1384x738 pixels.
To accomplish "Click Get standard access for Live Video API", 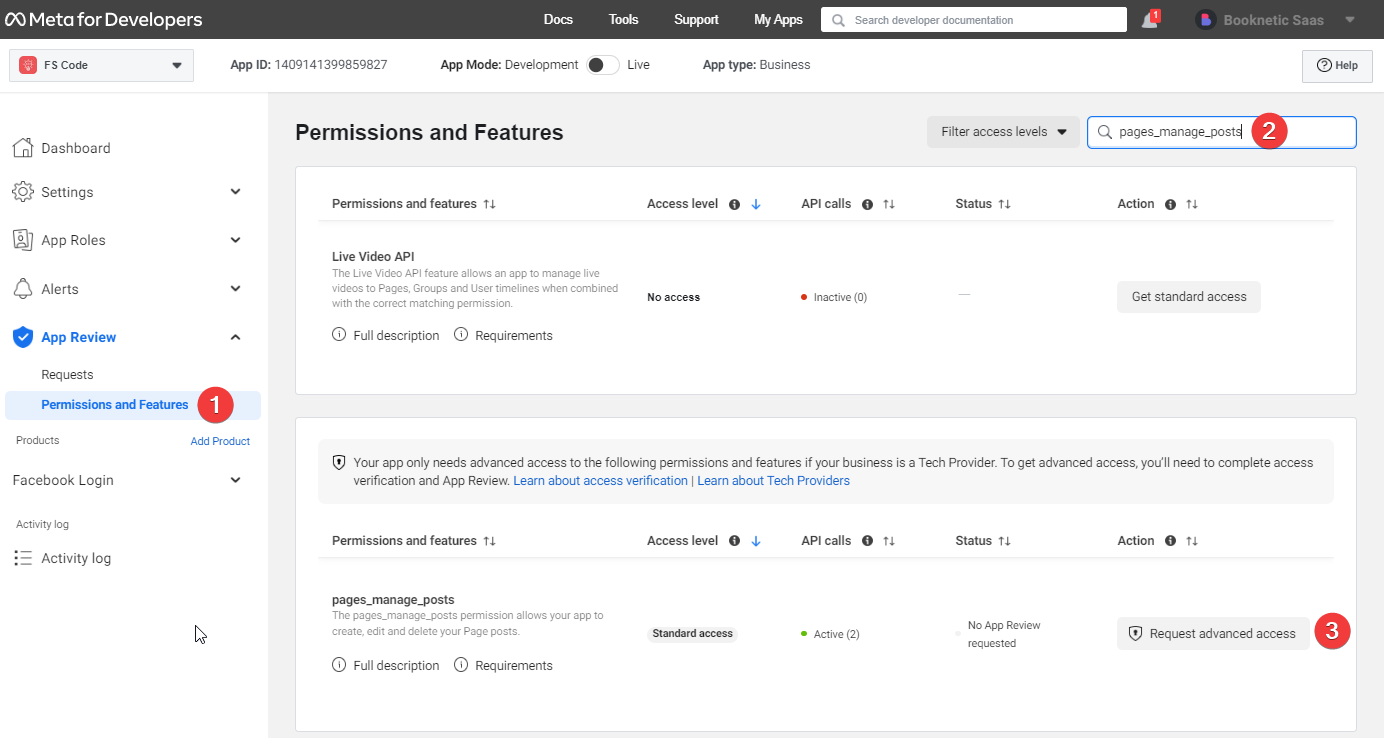I will pos(1188,297).
